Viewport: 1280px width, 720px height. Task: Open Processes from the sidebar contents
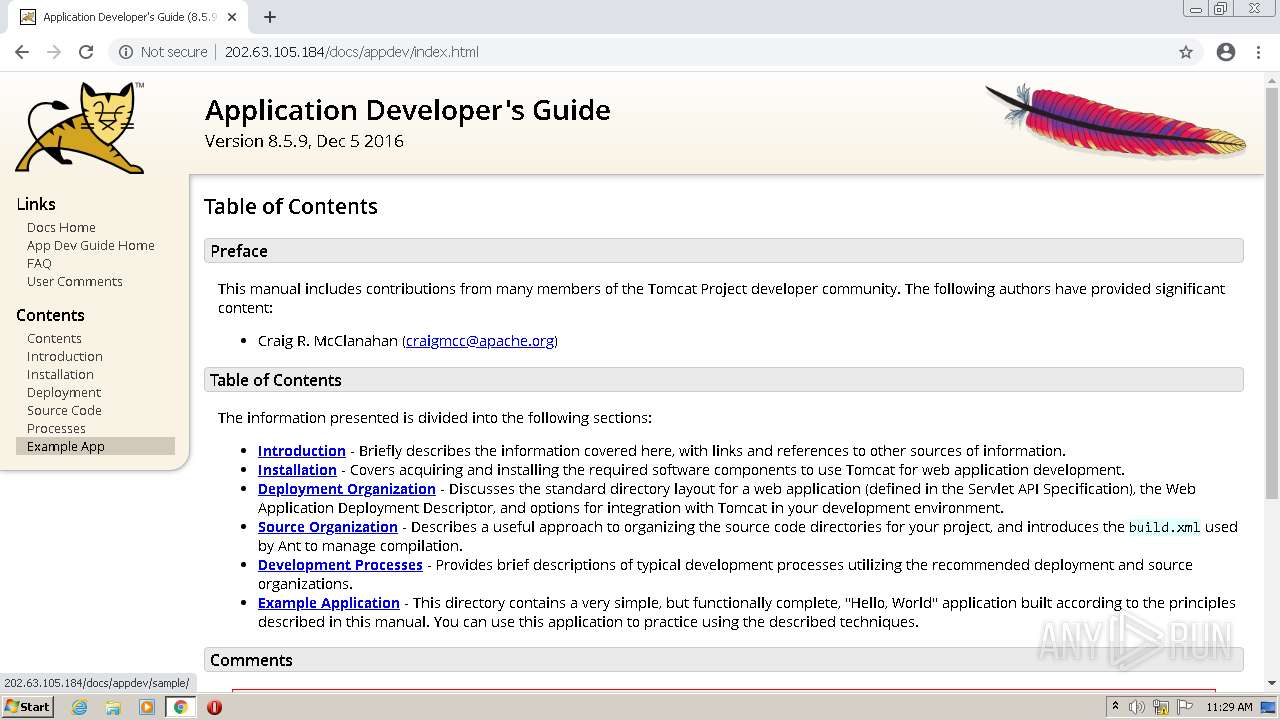tap(56, 428)
